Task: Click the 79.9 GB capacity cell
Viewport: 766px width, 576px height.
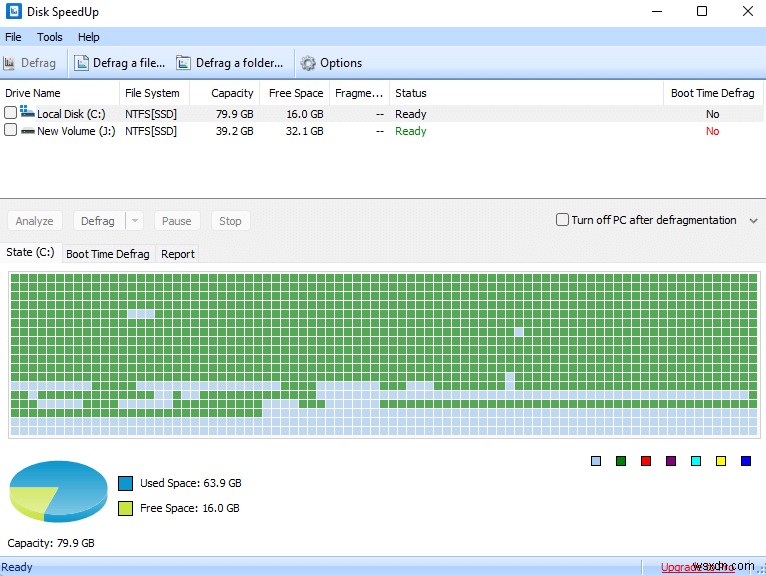Action: [234, 114]
